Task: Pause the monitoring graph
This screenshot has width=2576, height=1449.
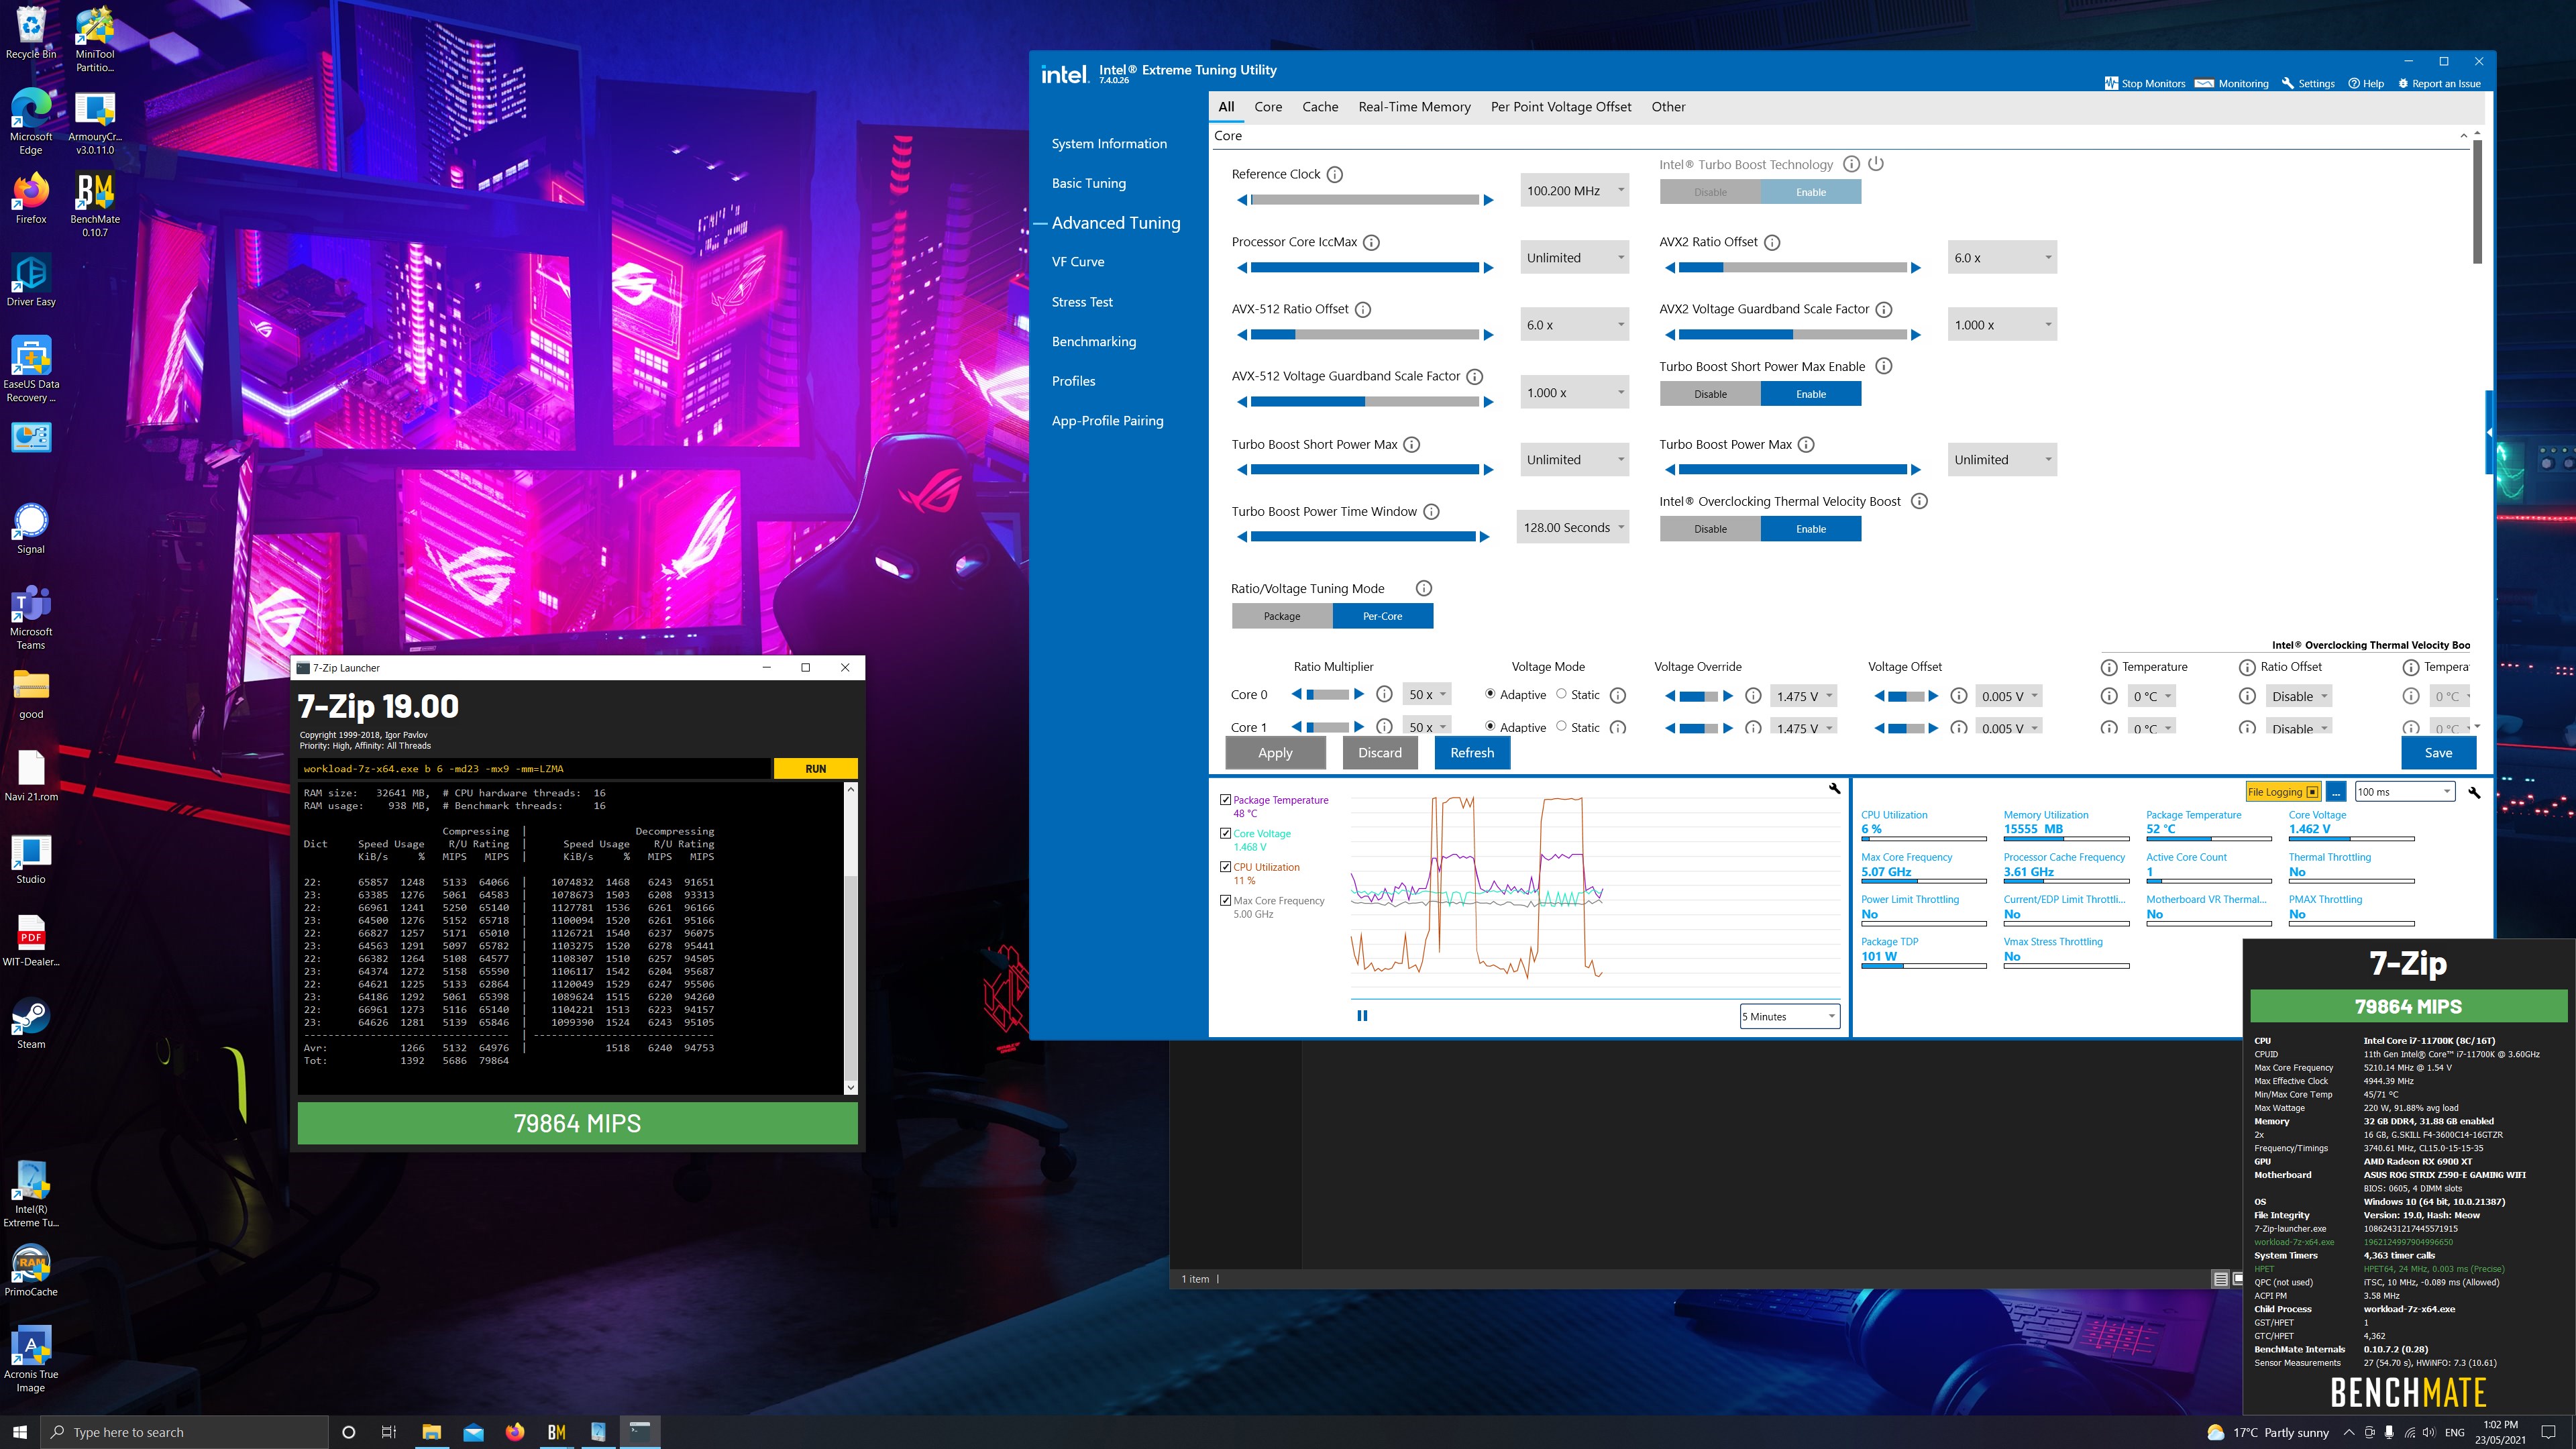Action: pos(1362,1016)
